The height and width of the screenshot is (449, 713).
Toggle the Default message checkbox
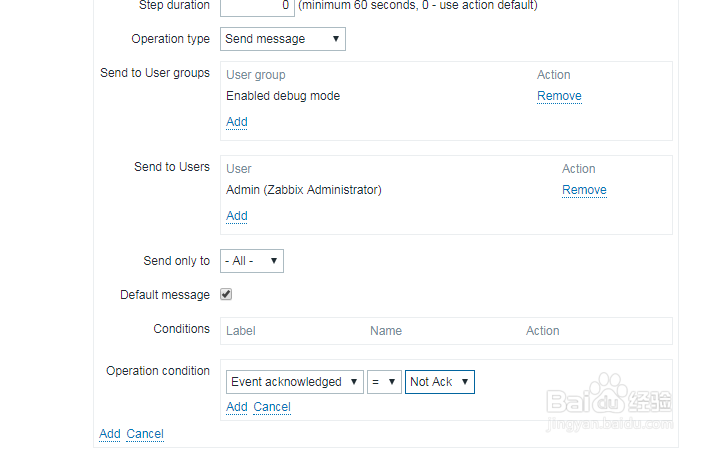[226, 295]
